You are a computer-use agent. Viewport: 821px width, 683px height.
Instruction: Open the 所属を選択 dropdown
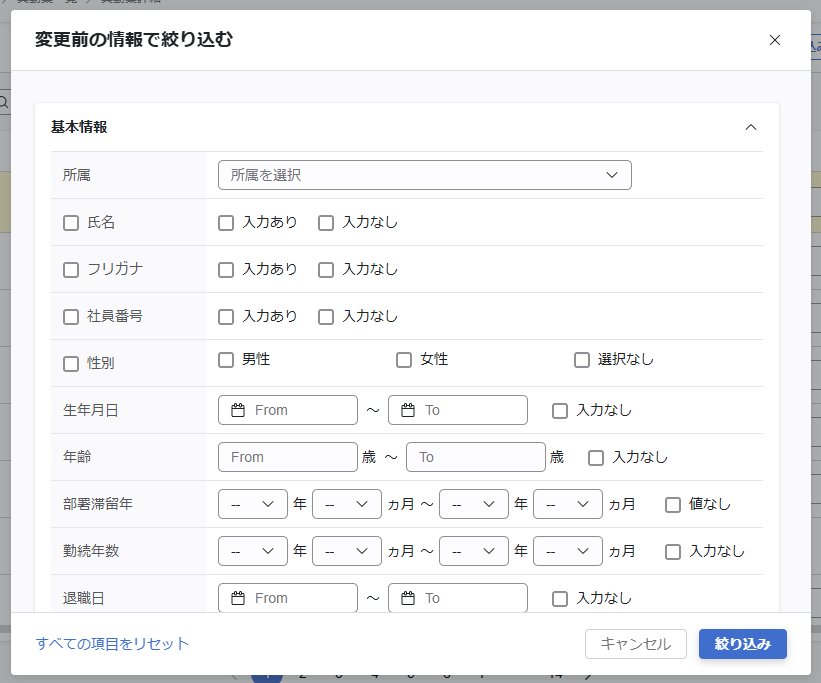pos(425,174)
